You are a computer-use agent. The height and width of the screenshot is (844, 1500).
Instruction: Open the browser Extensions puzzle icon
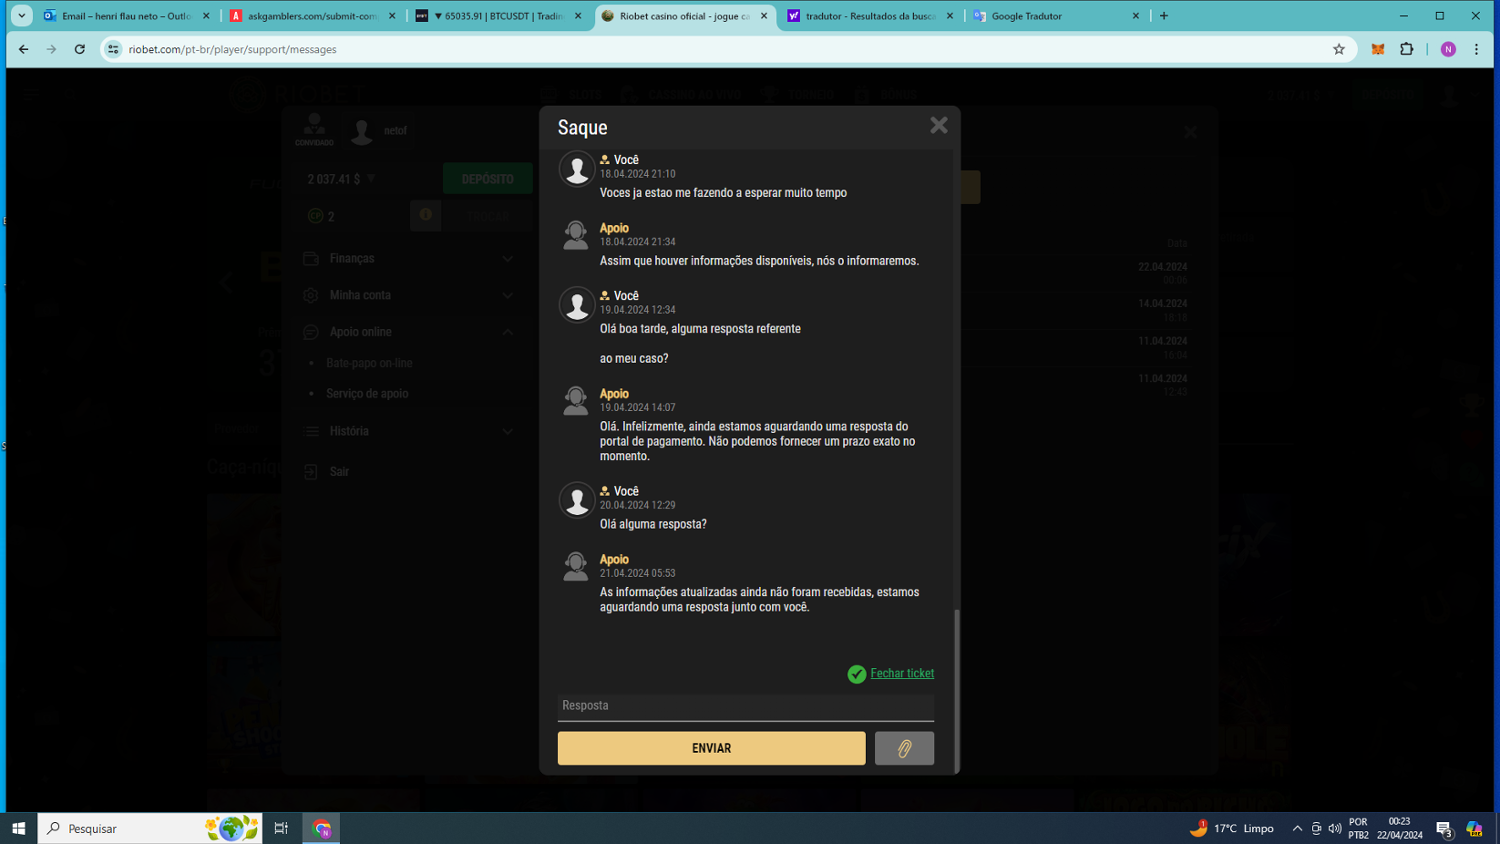pyautogui.click(x=1407, y=49)
